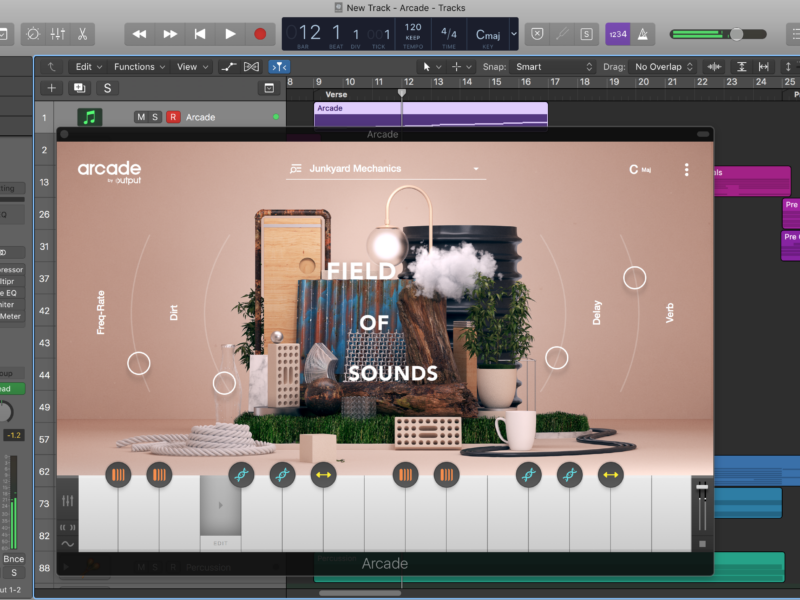Open the Snap Smart dropdown
800x600 pixels.
553,67
